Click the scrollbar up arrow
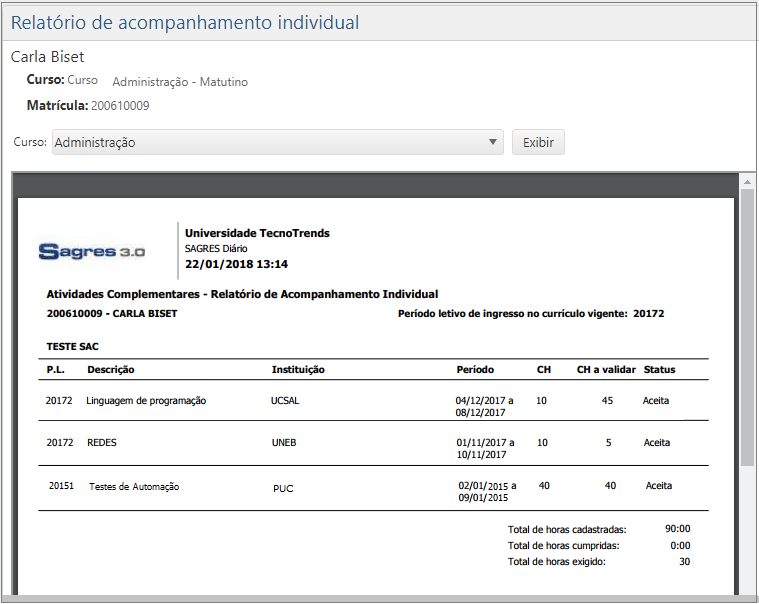 (747, 182)
